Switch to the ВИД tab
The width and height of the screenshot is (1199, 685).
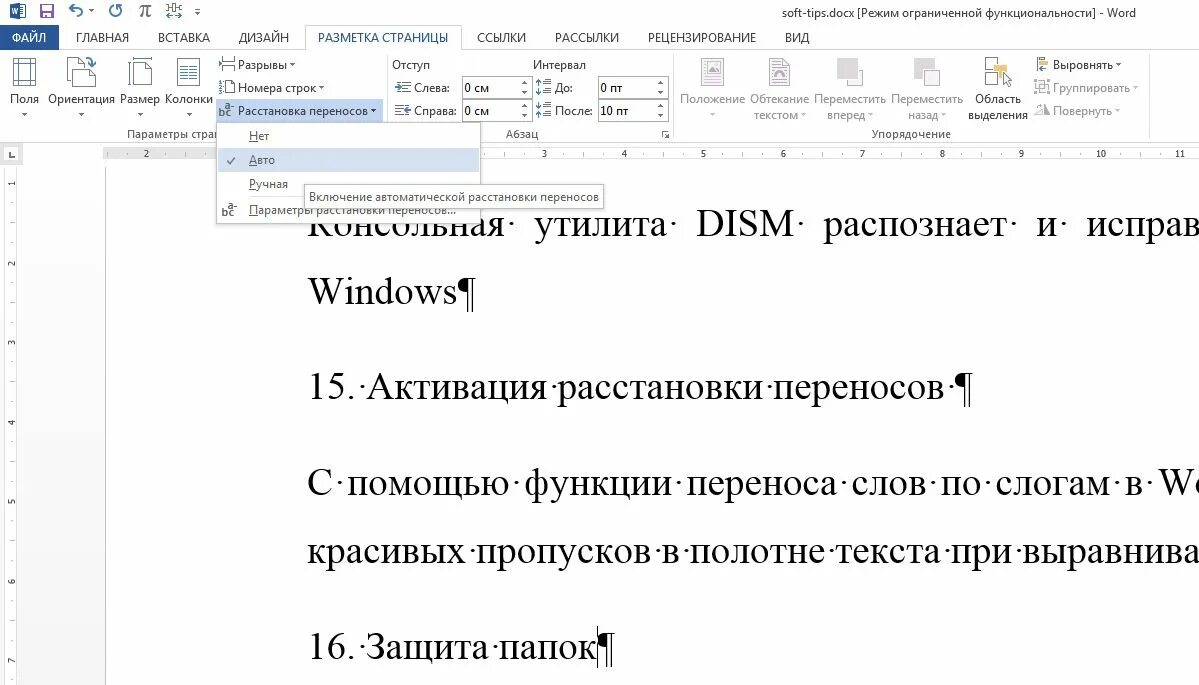797,37
